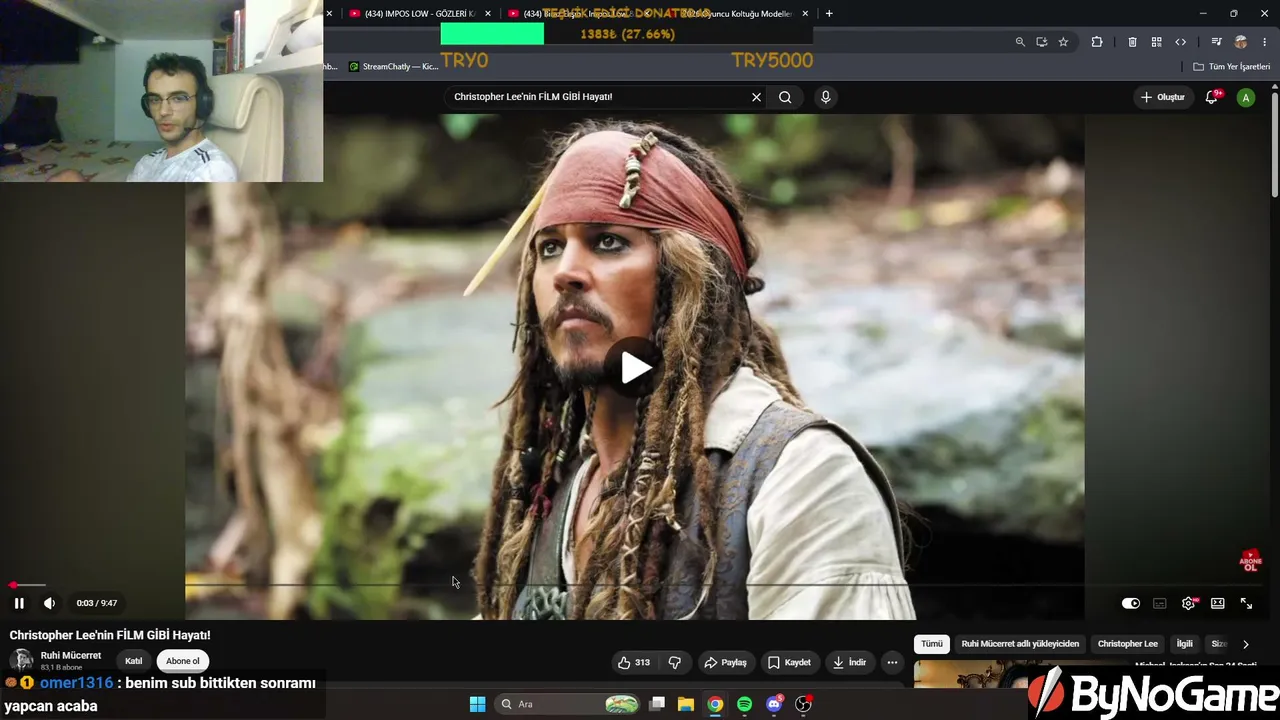Open the Windows Start menu
This screenshot has width=1280, height=720.
478,704
